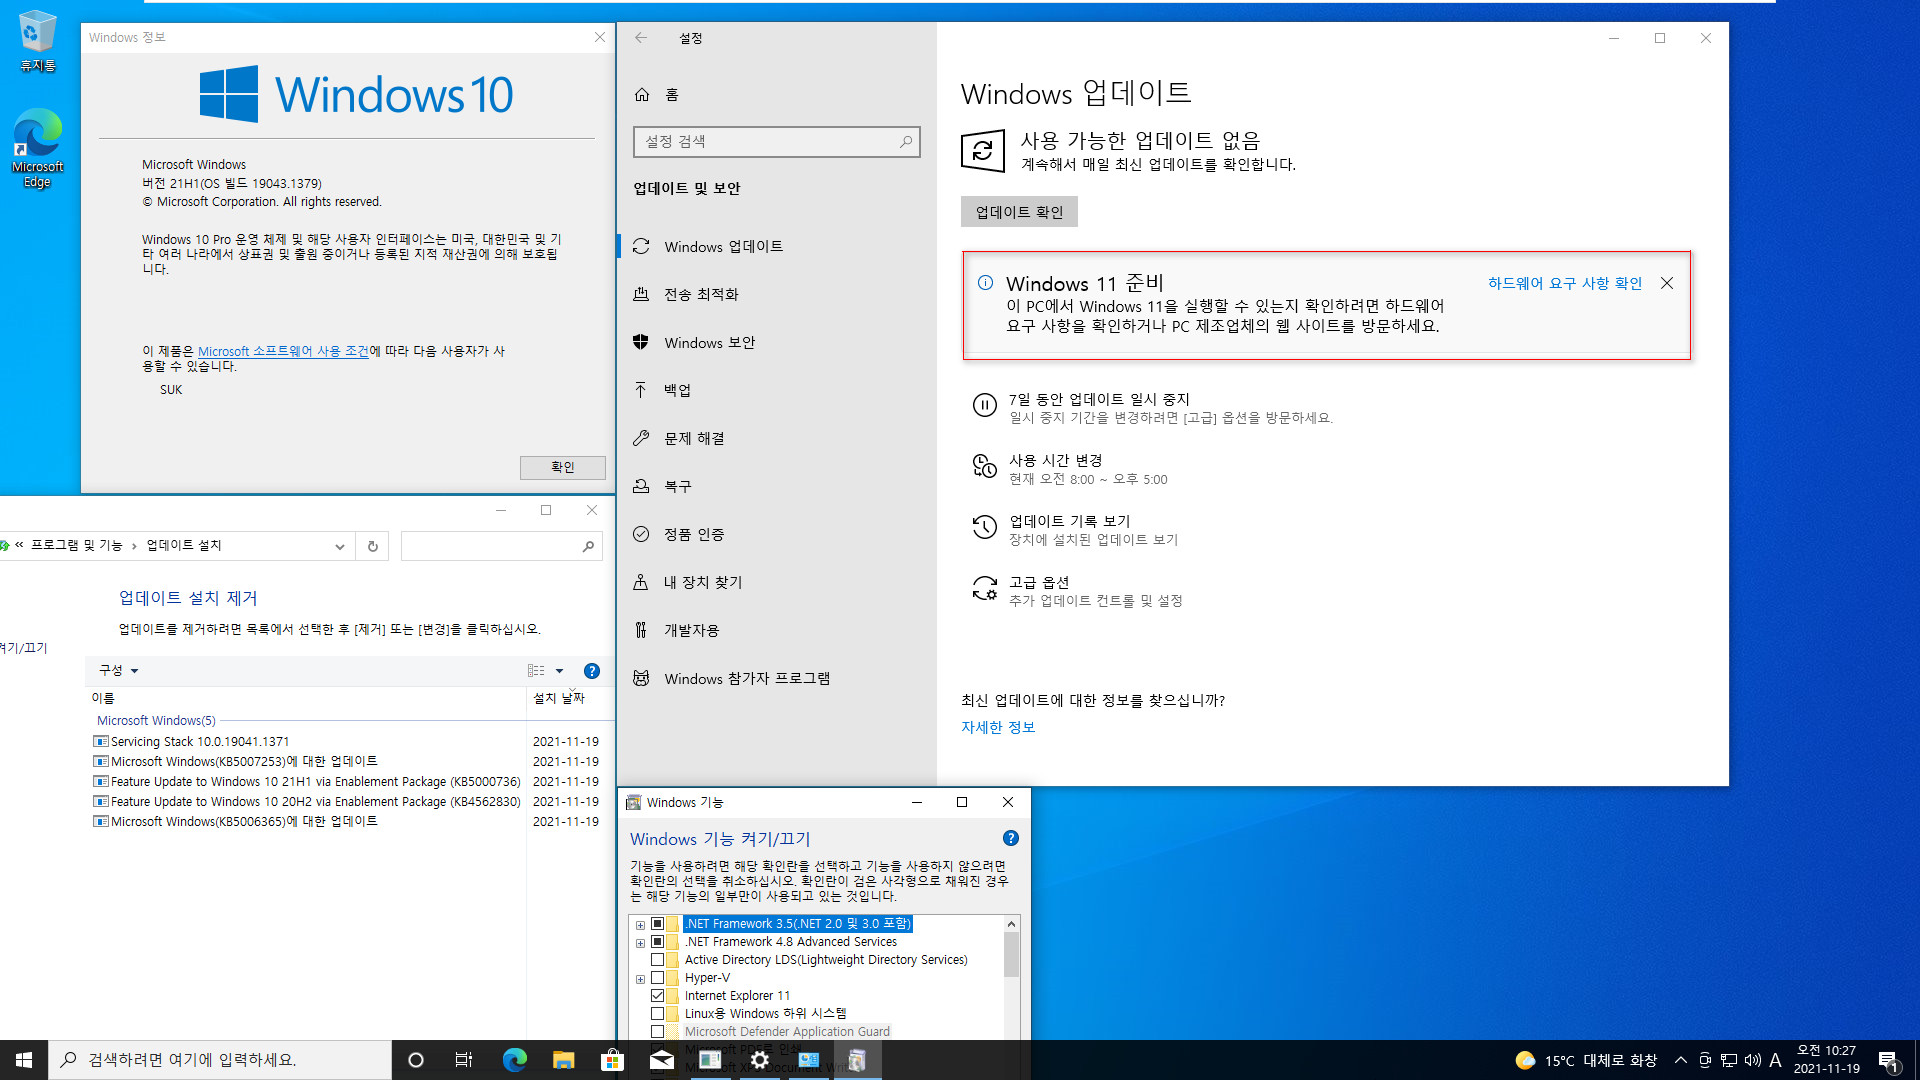The height and width of the screenshot is (1080, 1920).
Task: Dismiss the Windows 11 준비 banner
Action: [x=1667, y=283]
